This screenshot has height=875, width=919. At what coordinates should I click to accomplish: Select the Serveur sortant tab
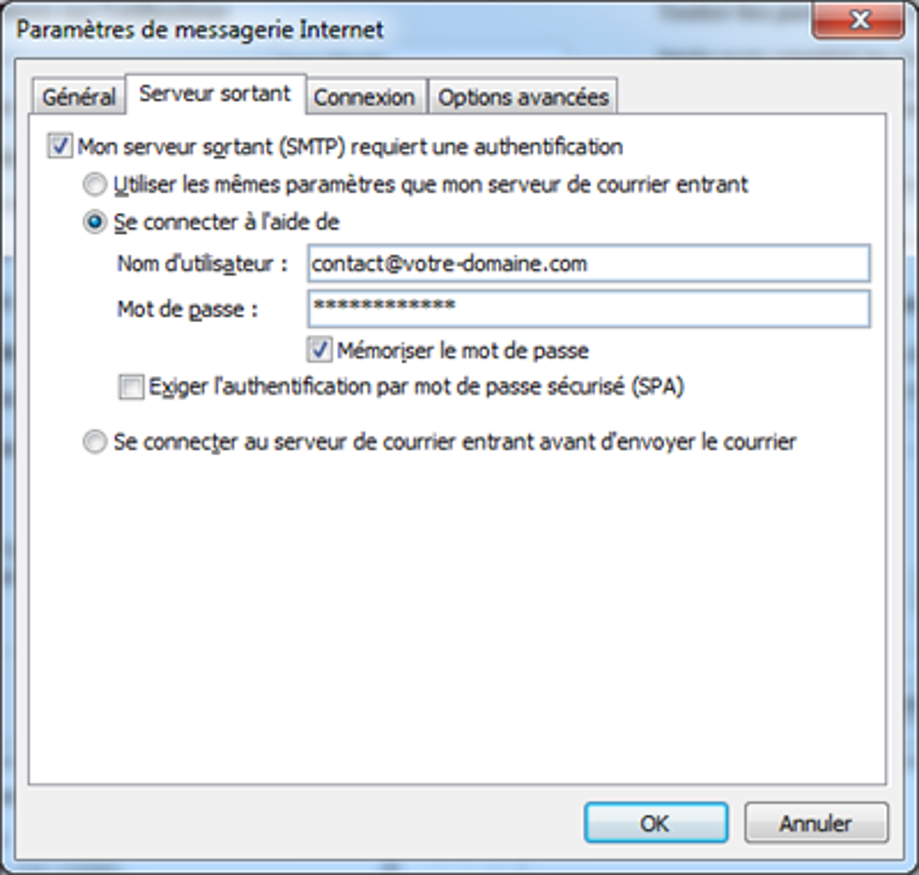(x=215, y=94)
